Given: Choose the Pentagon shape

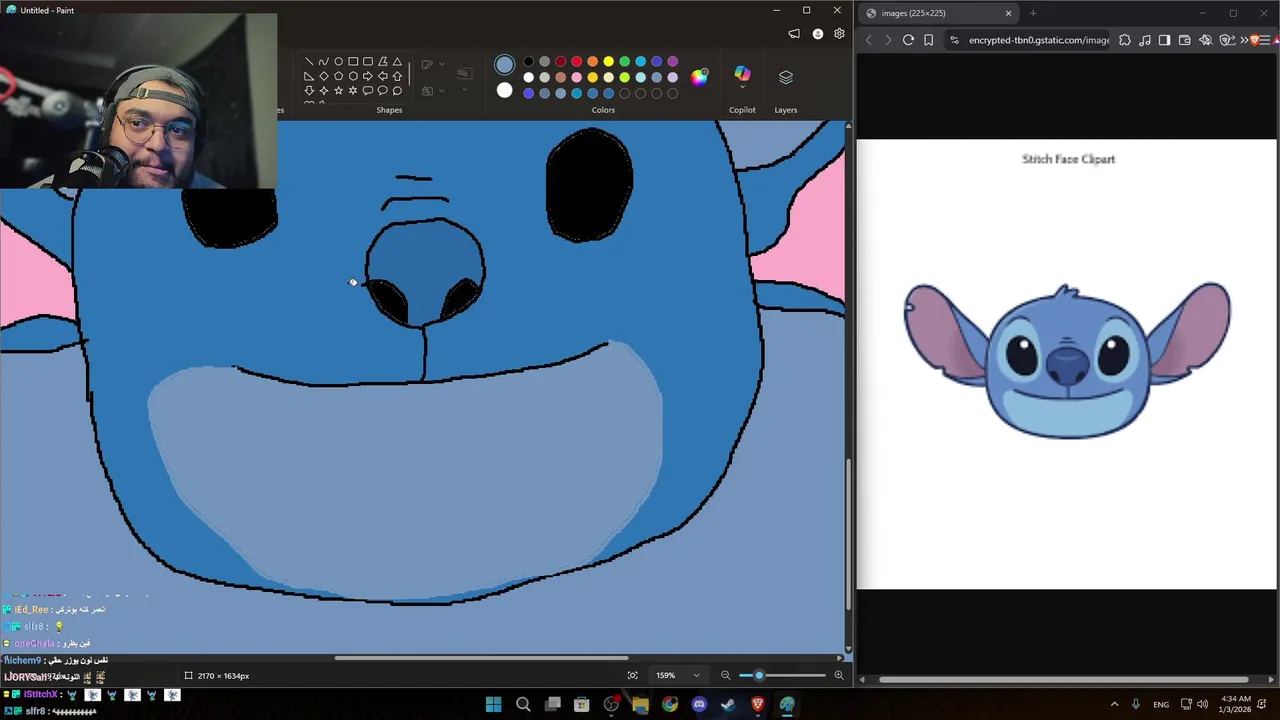Looking at the screenshot, I should pyautogui.click(x=339, y=76).
